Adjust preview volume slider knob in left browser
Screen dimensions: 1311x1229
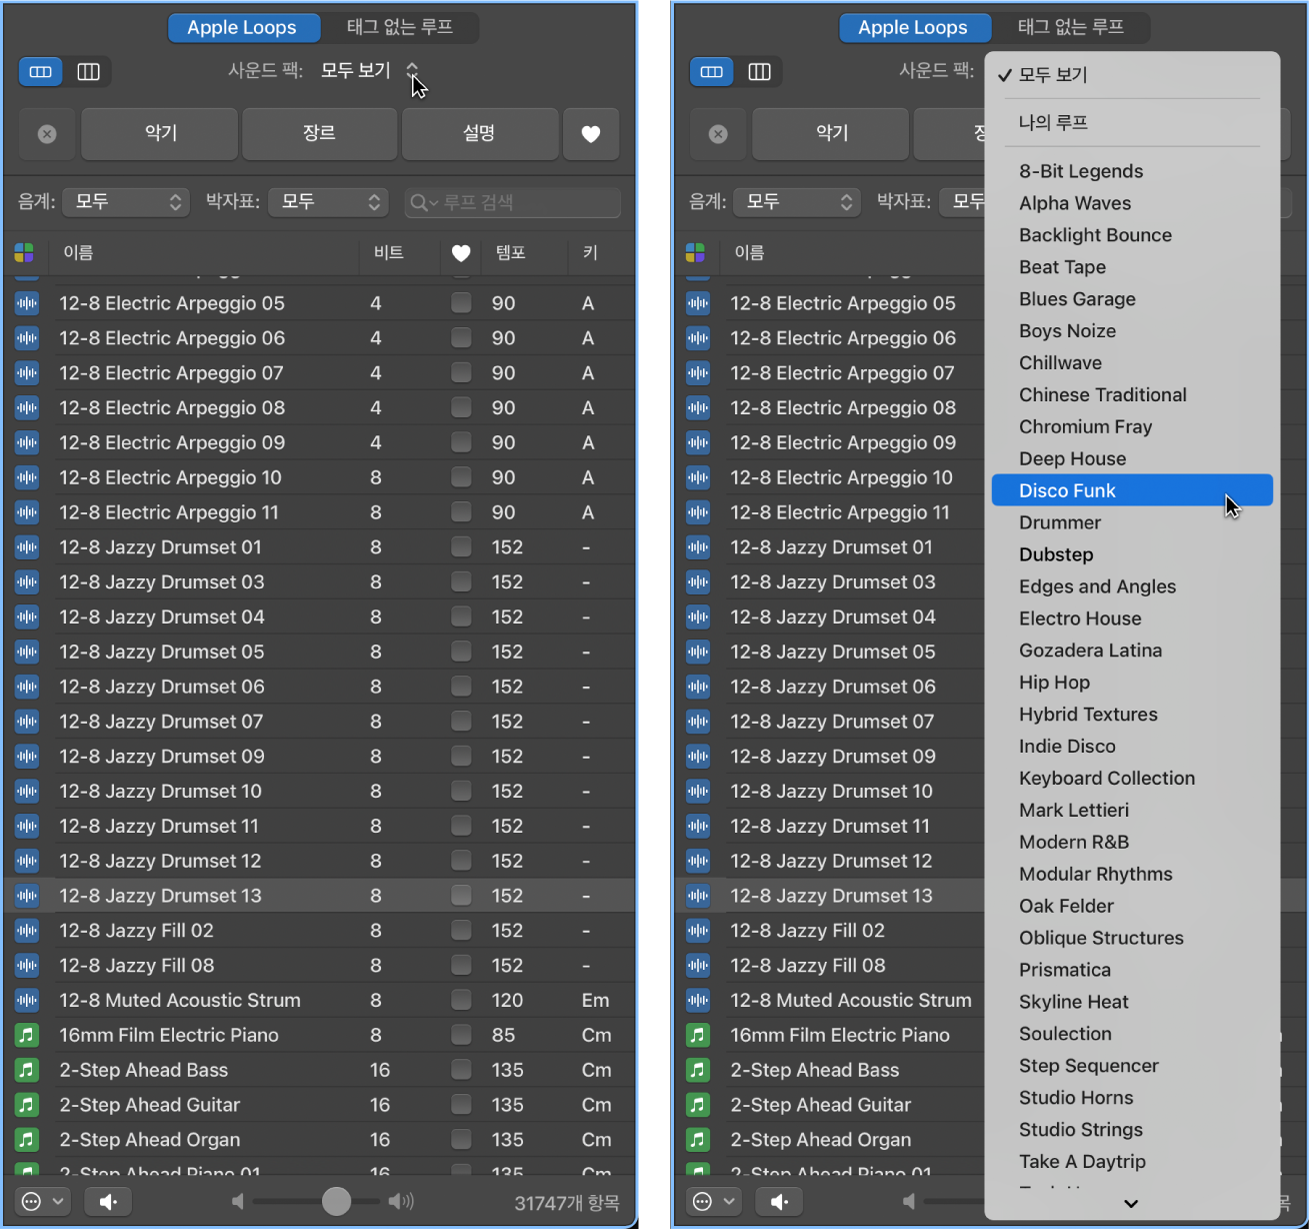(336, 1201)
